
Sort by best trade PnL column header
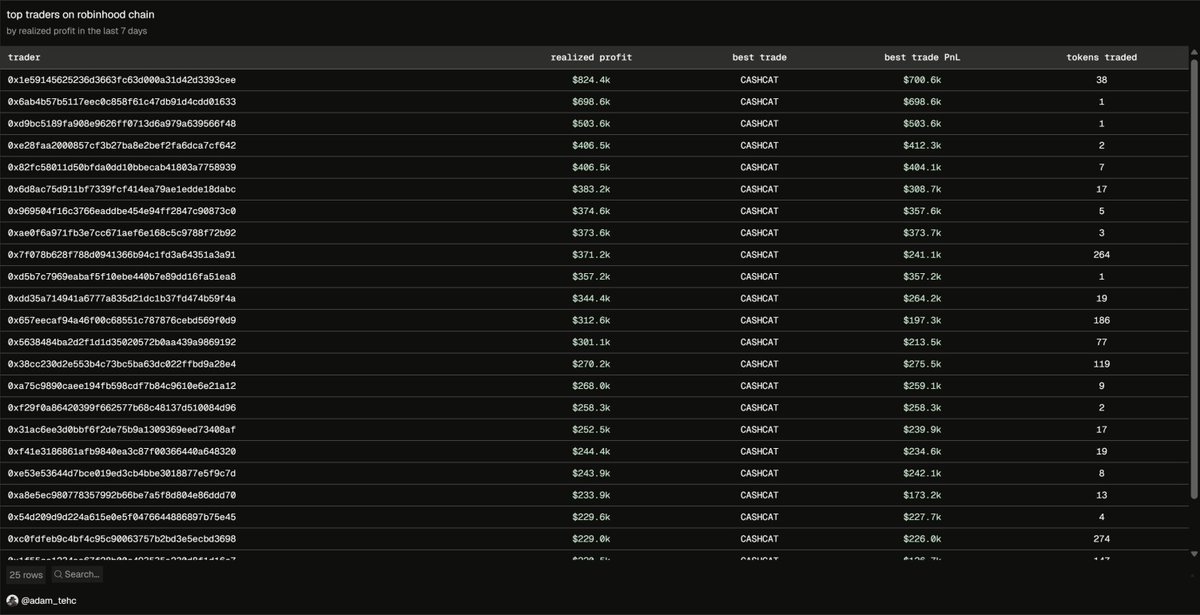pos(921,58)
